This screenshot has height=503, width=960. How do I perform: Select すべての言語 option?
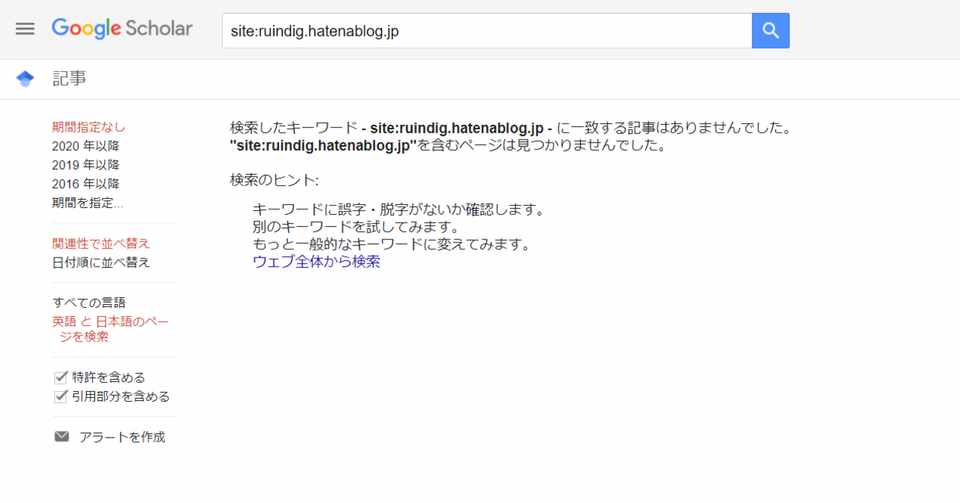(x=89, y=302)
